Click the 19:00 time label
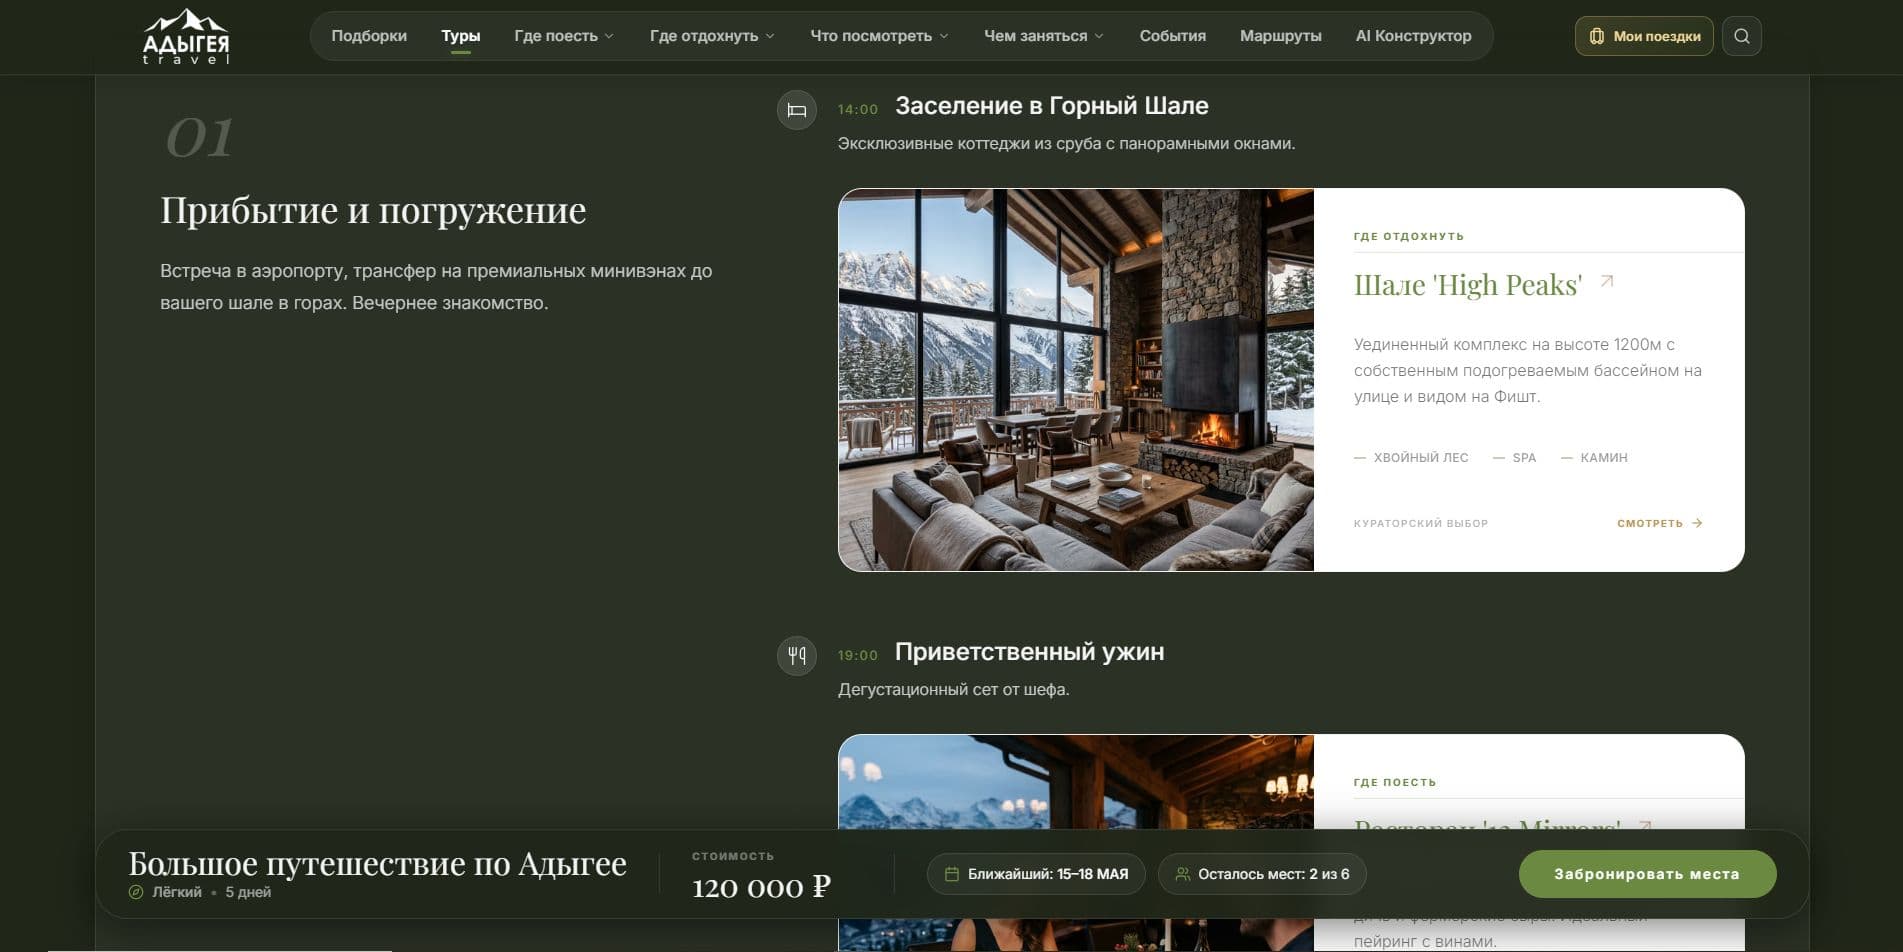This screenshot has width=1903, height=952. [x=857, y=655]
